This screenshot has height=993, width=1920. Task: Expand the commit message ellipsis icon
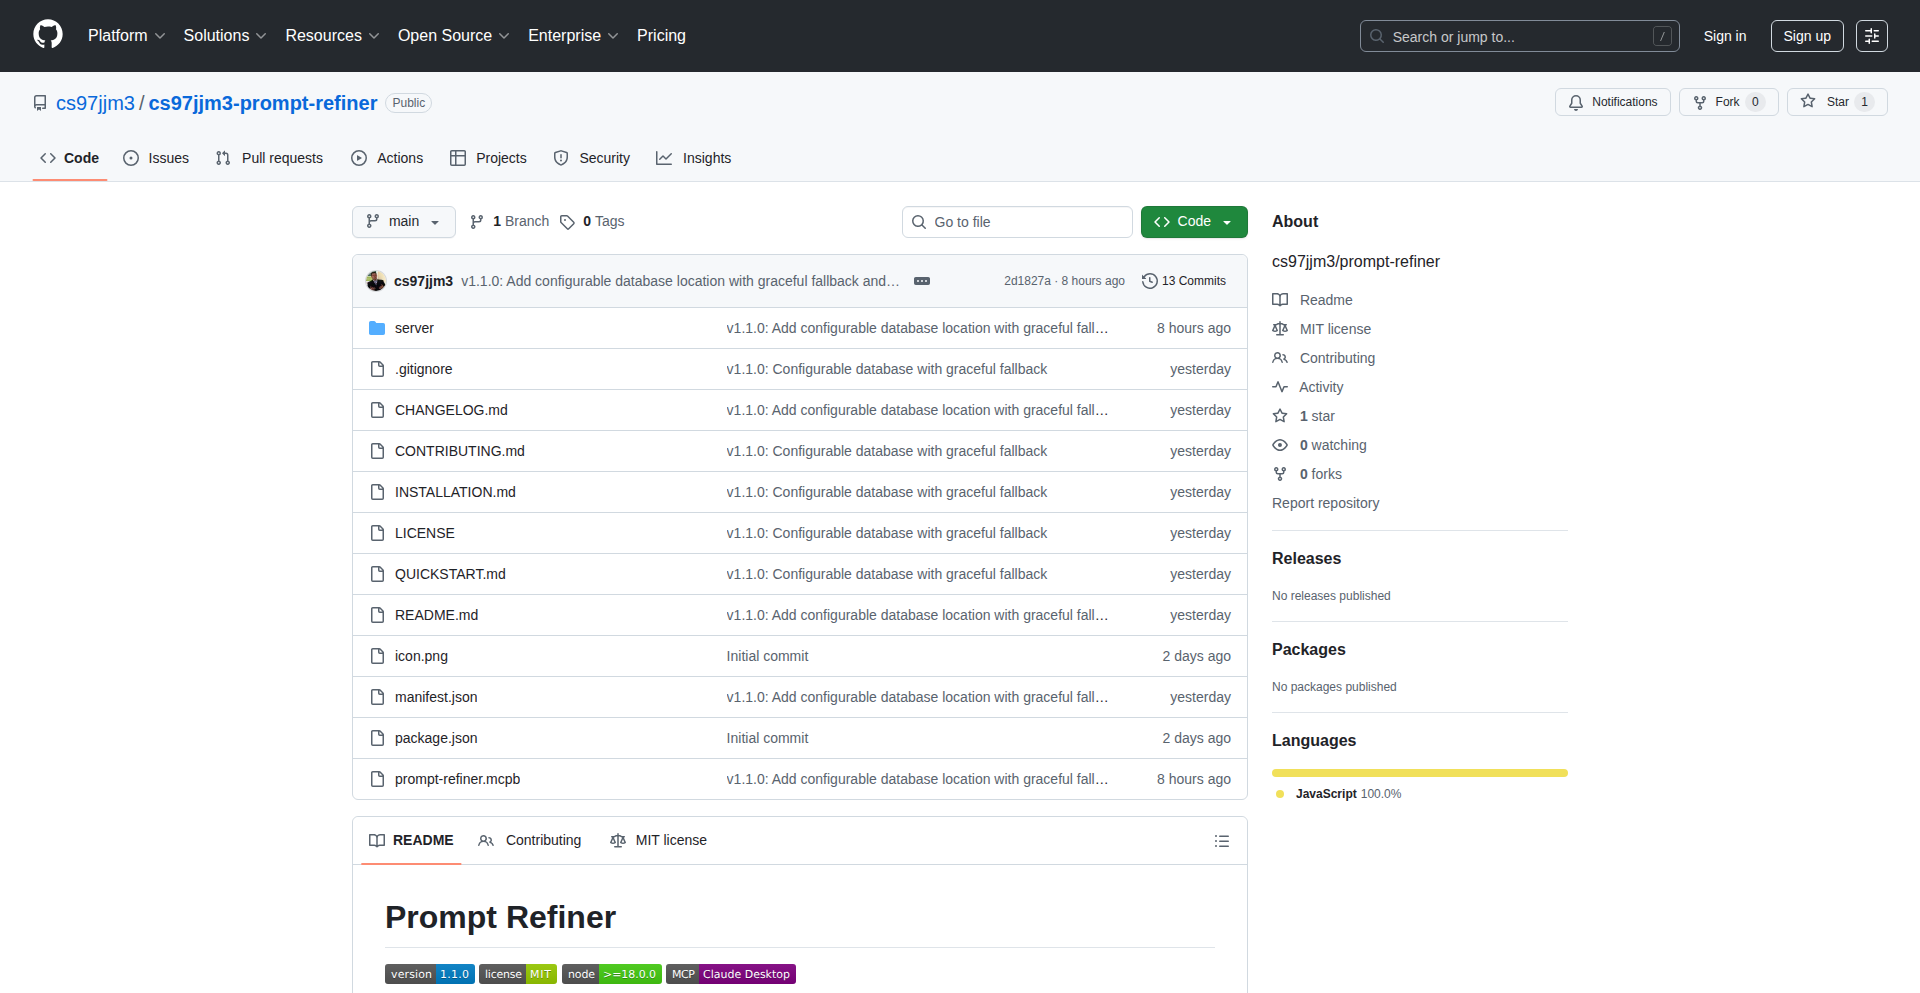pyautogui.click(x=922, y=281)
